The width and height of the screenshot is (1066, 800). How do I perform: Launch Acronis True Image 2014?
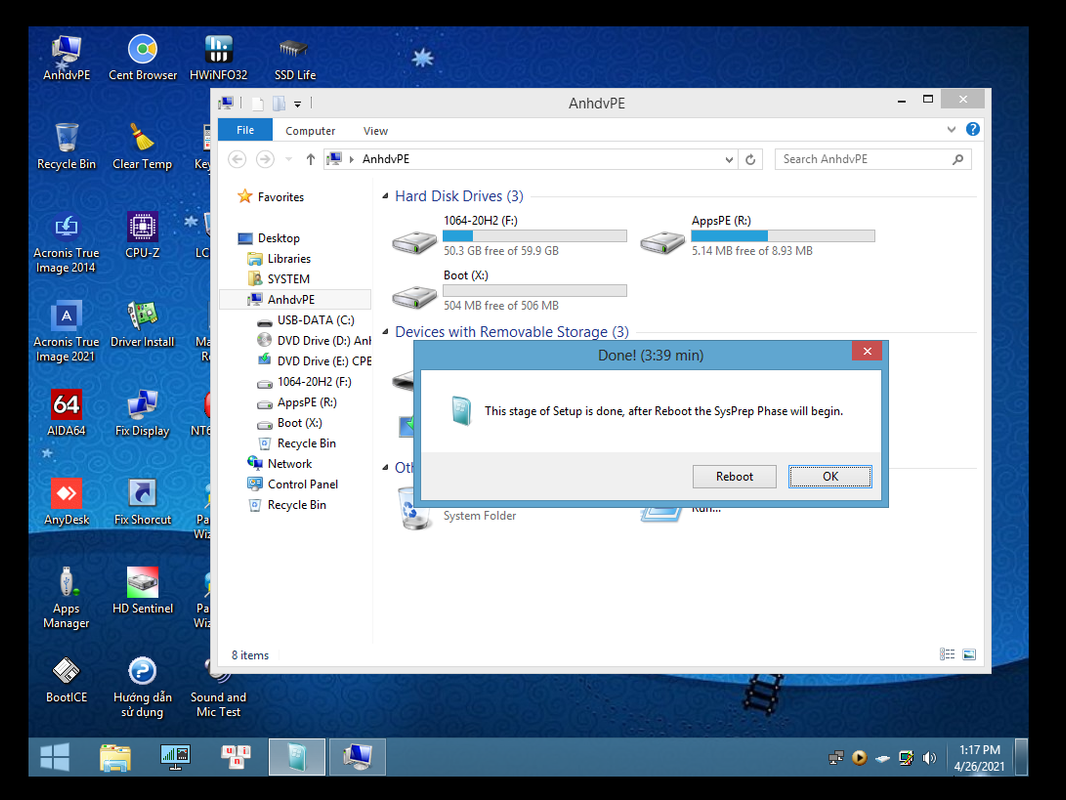click(x=67, y=243)
